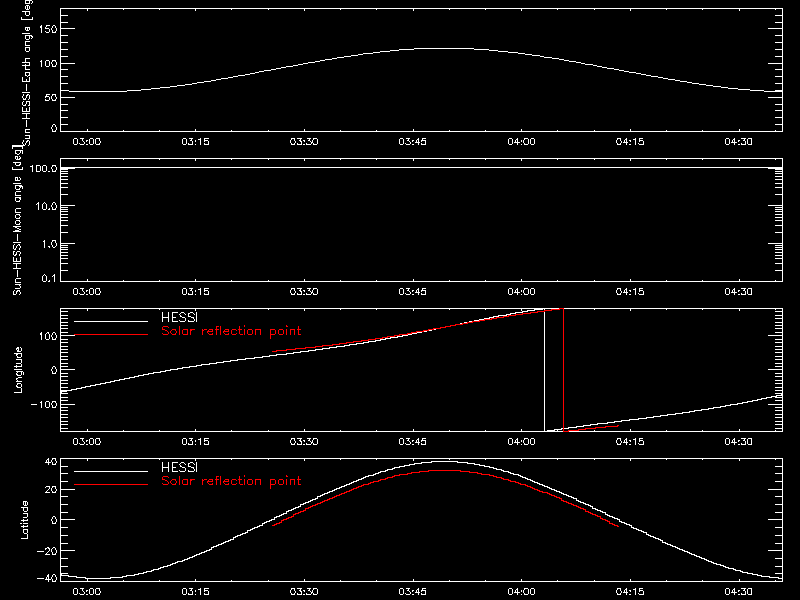This screenshot has height=600, width=800.
Task: Click flat white line in Moon angle plot
Action: coord(421,167)
